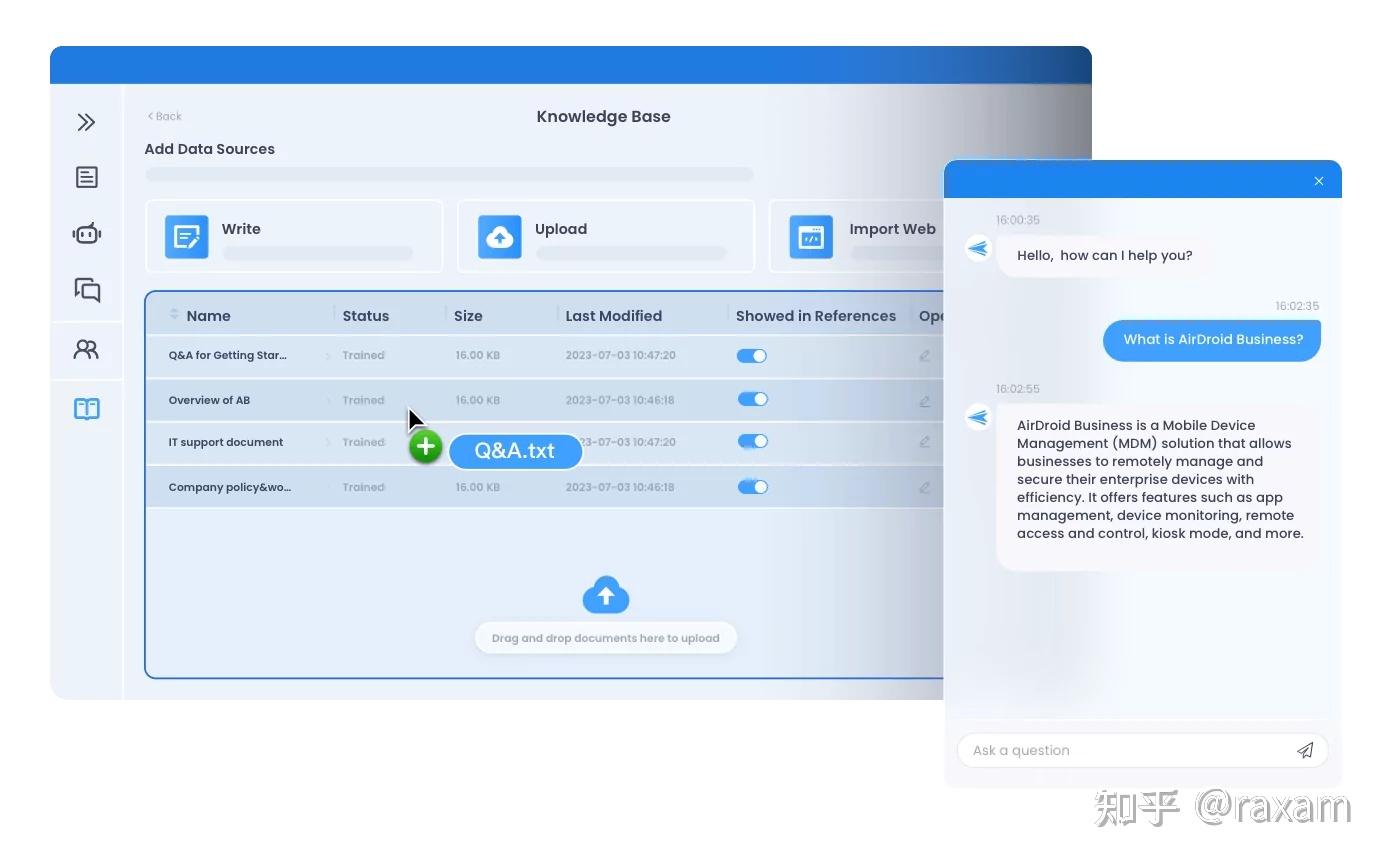
Task: Click the Upload cloud icon
Action: [x=500, y=236]
